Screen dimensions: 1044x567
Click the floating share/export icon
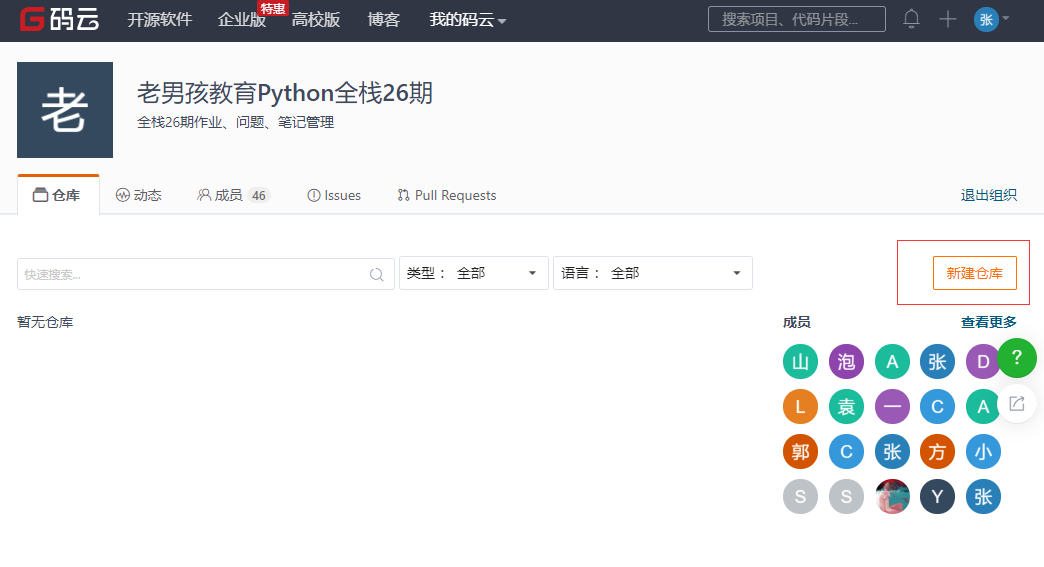pos(1017,403)
